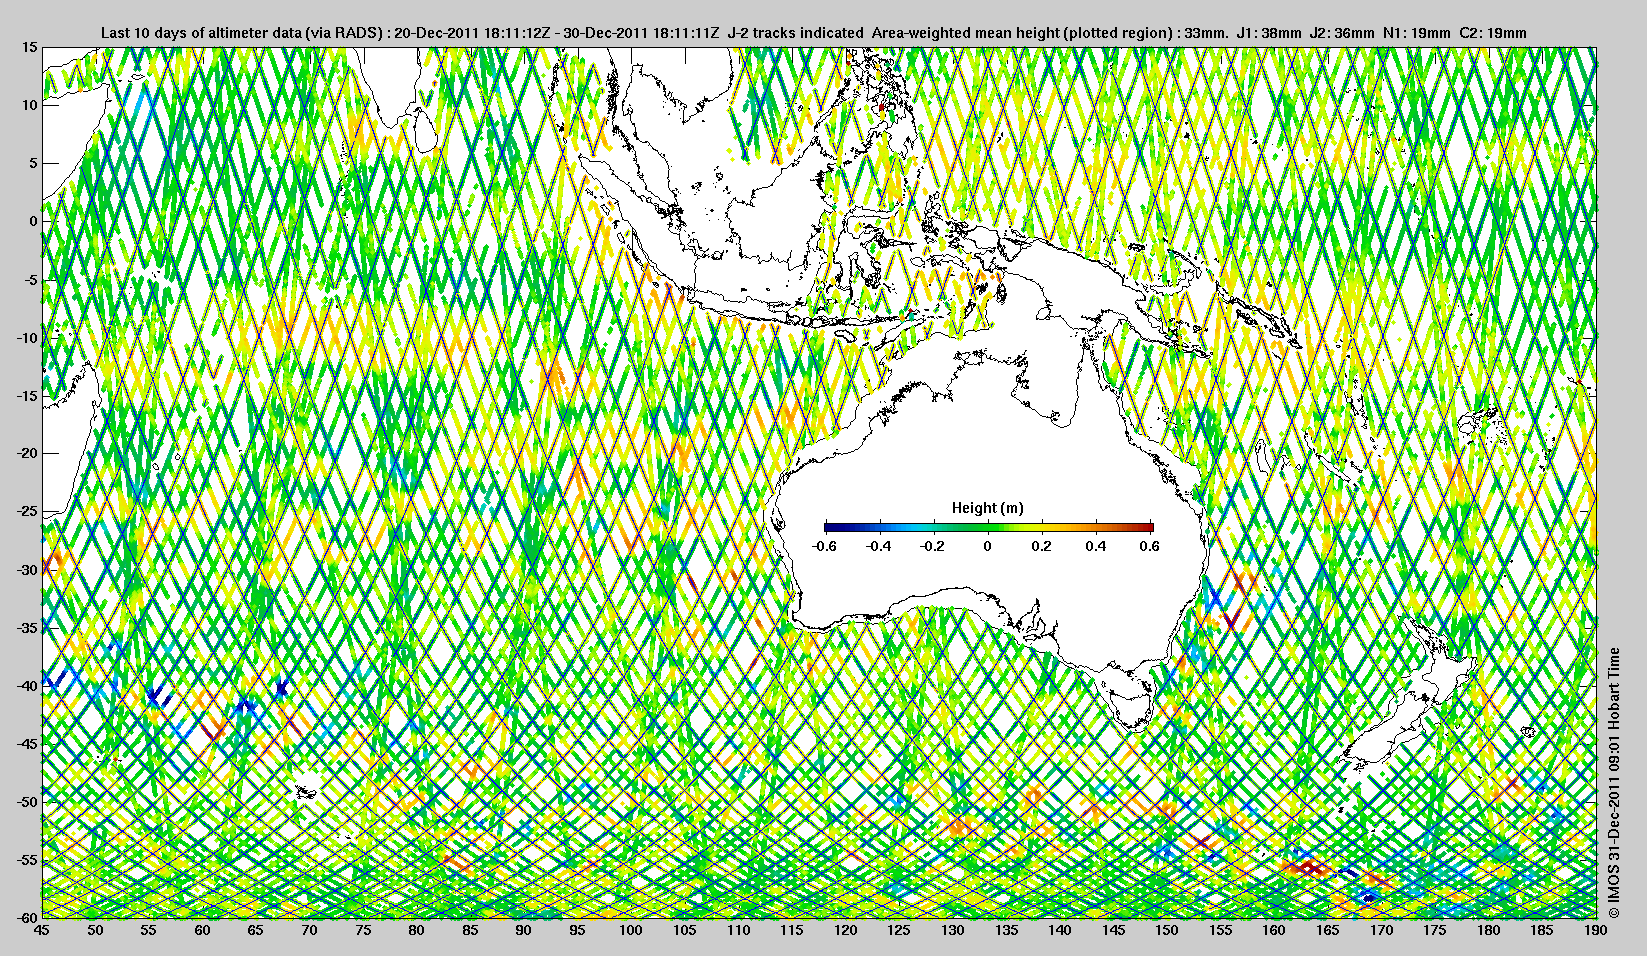Click latitude label '5' on the left axis
1647x956 pixels.
[x=34, y=163]
